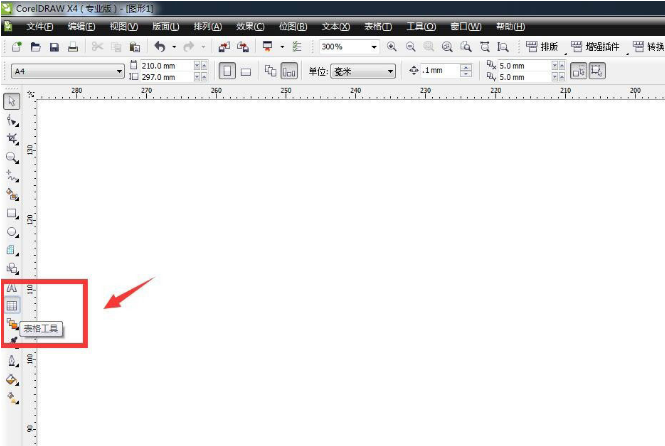Click the Zoom to Page icon
Screen dimensions: 665x446
pos(466,47)
